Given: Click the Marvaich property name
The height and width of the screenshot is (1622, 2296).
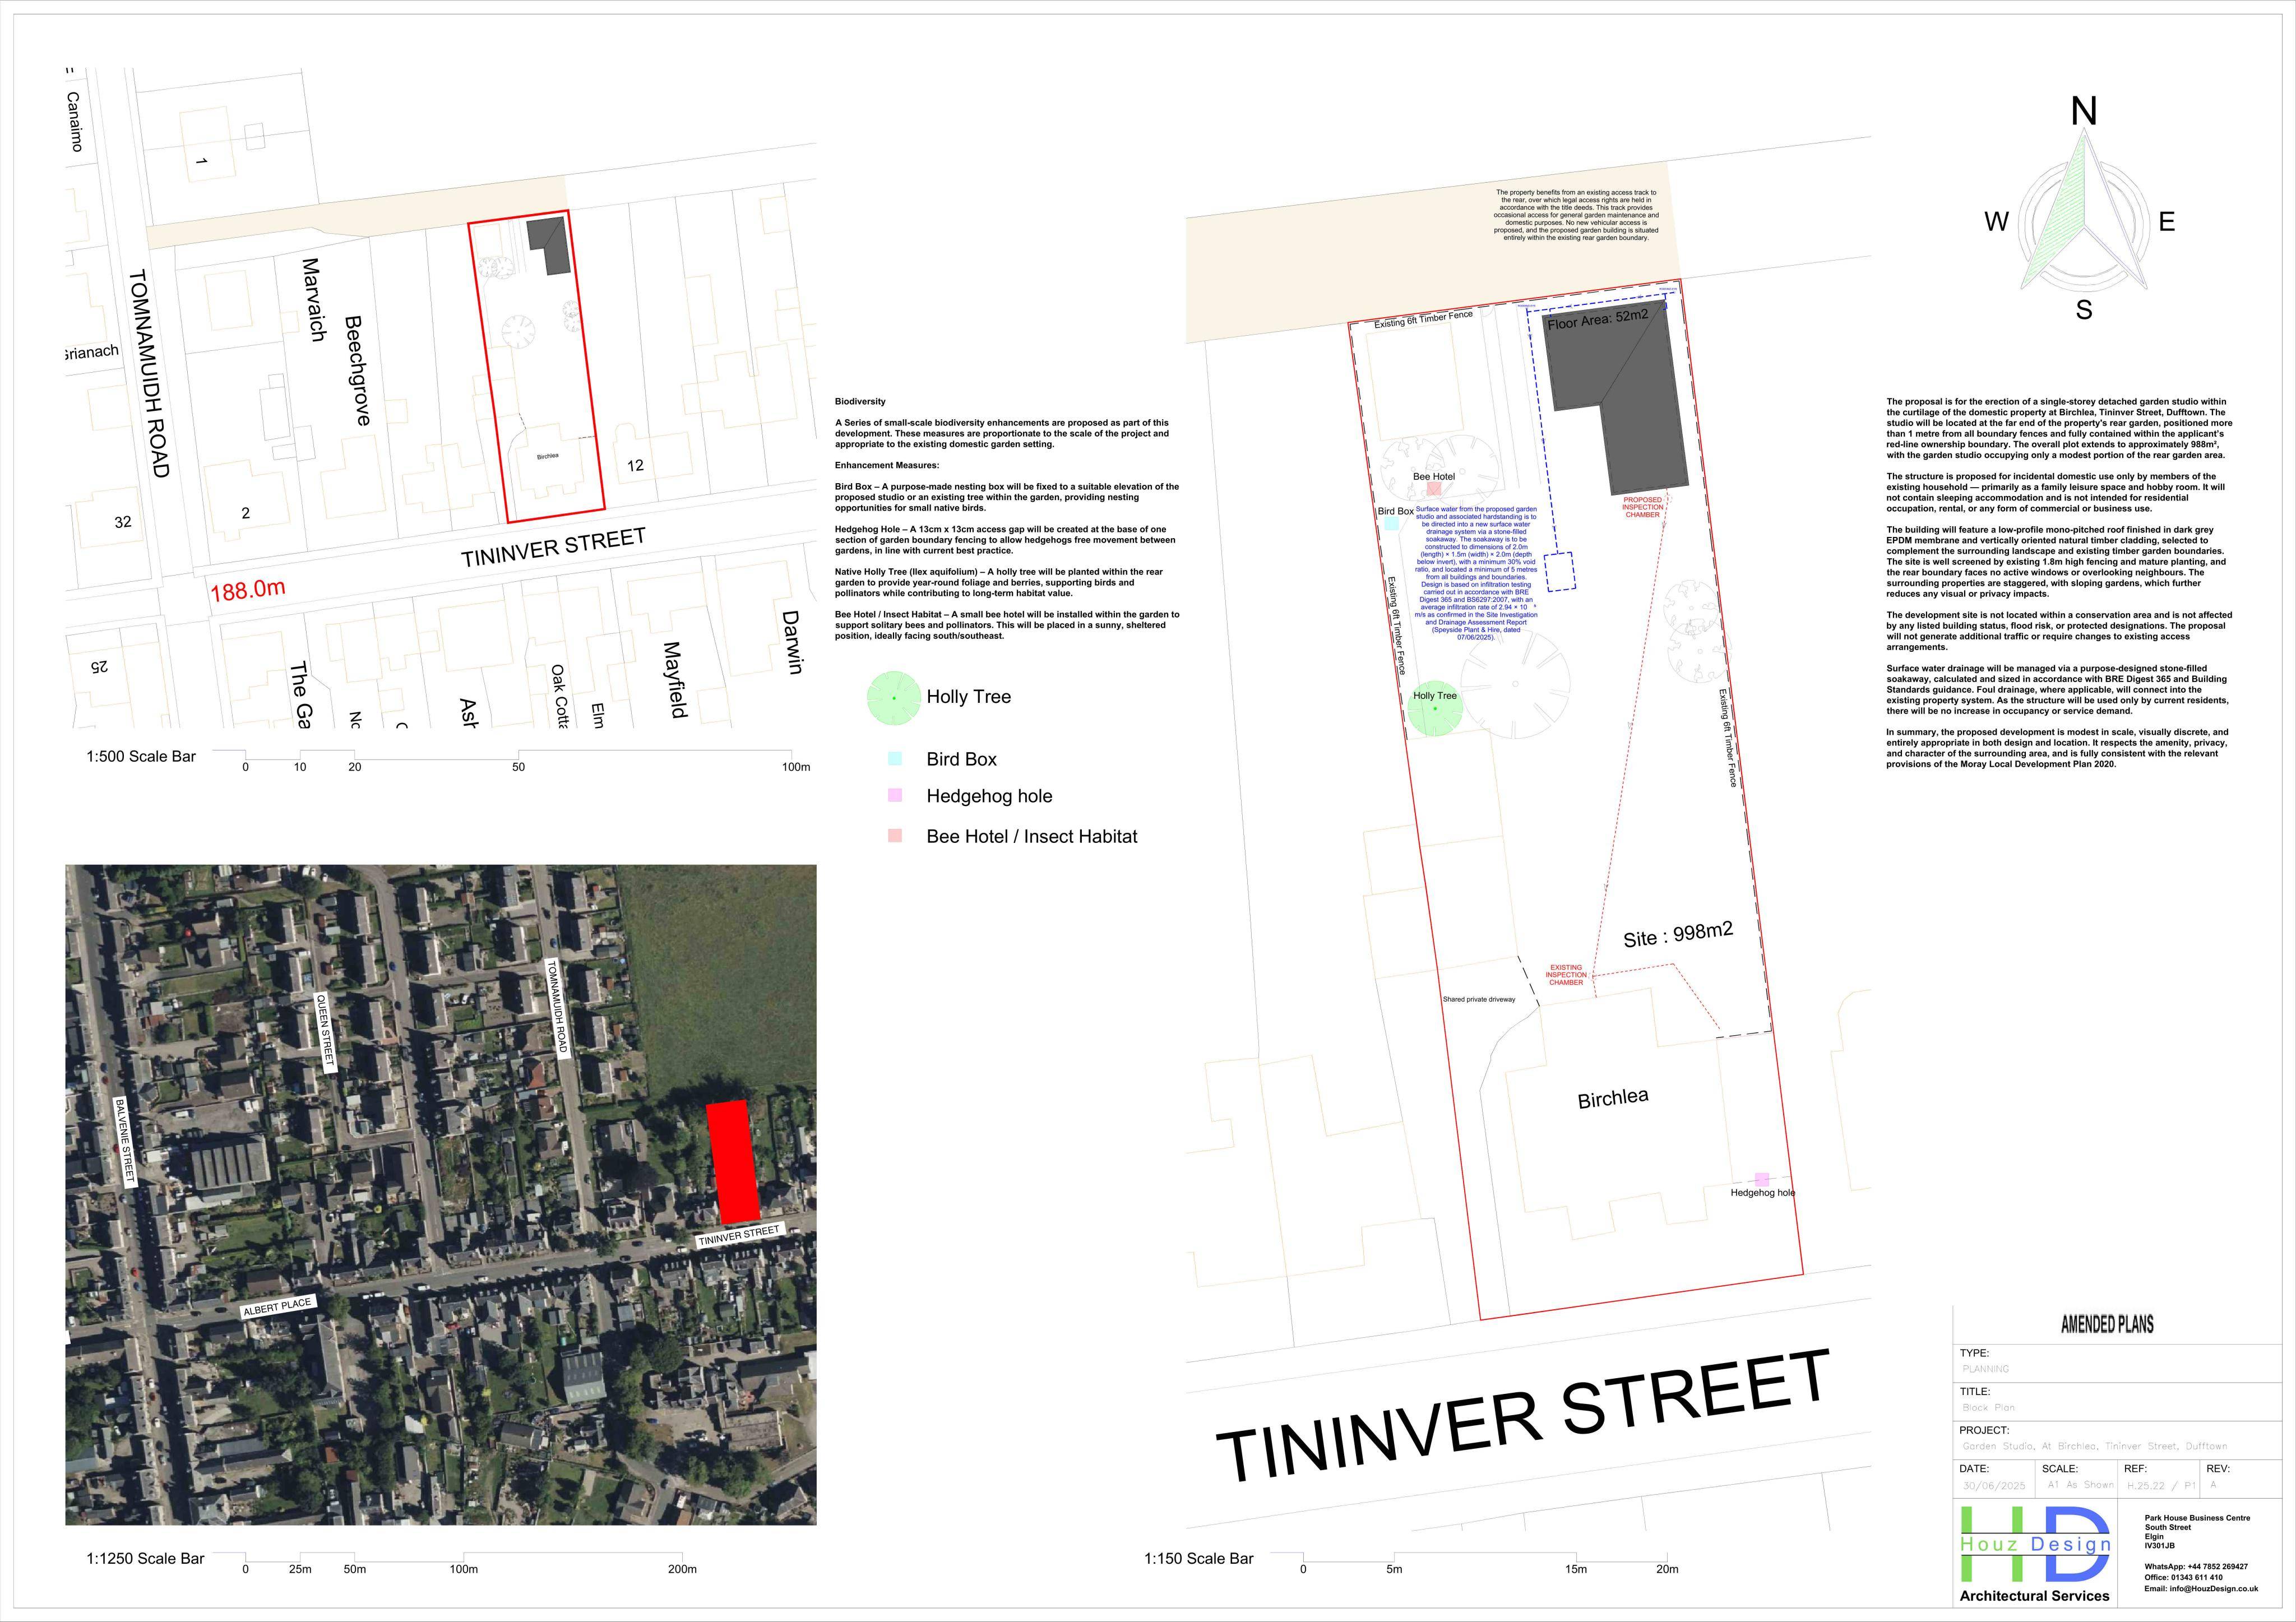Looking at the screenshot, I should (x=313, y=300).
